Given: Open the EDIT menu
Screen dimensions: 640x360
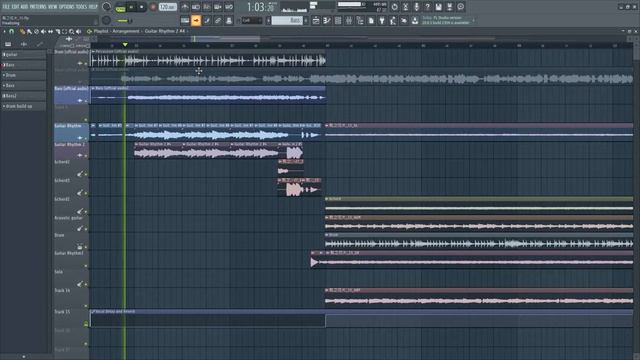Looking at the screenshot, I should click(15, 7).
